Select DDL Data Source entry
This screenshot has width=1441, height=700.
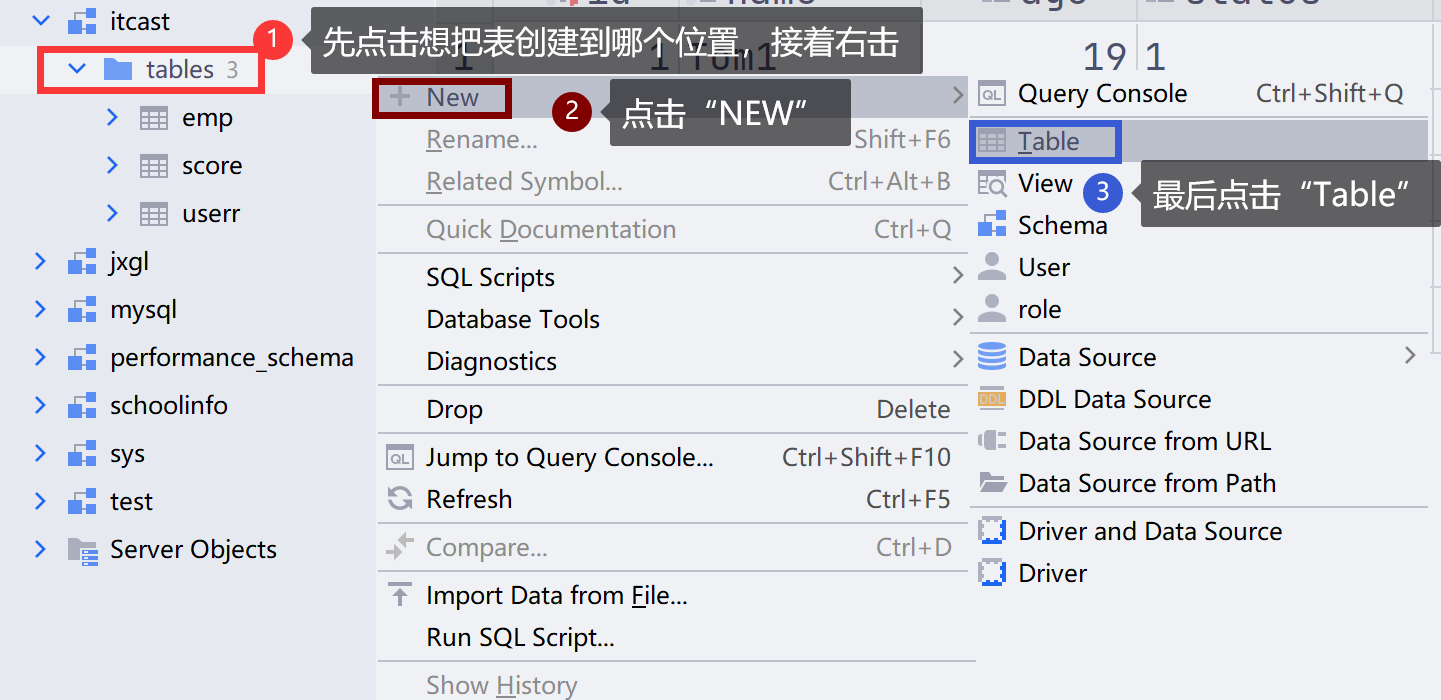(1199, 399)
